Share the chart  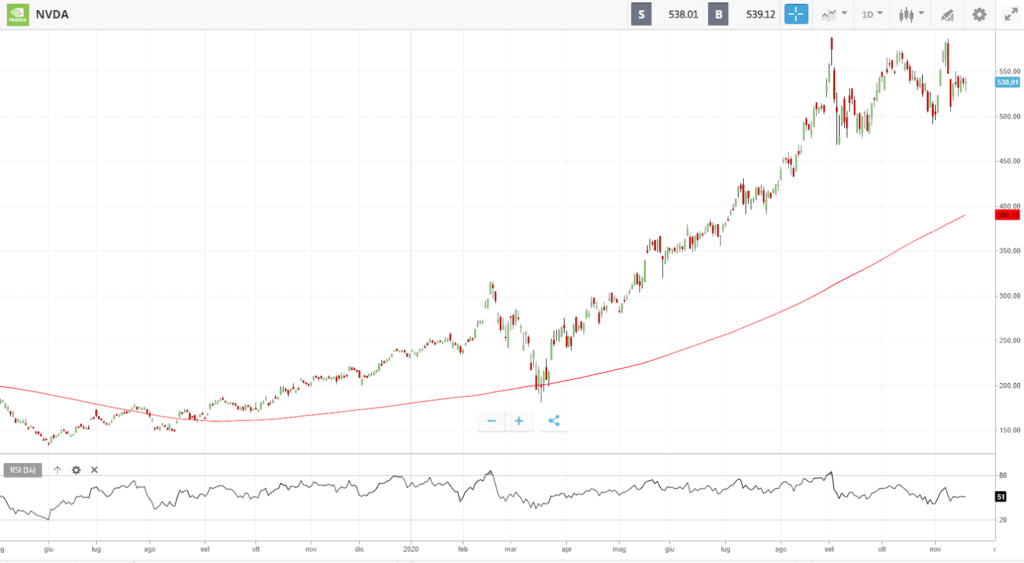[554, 421]
